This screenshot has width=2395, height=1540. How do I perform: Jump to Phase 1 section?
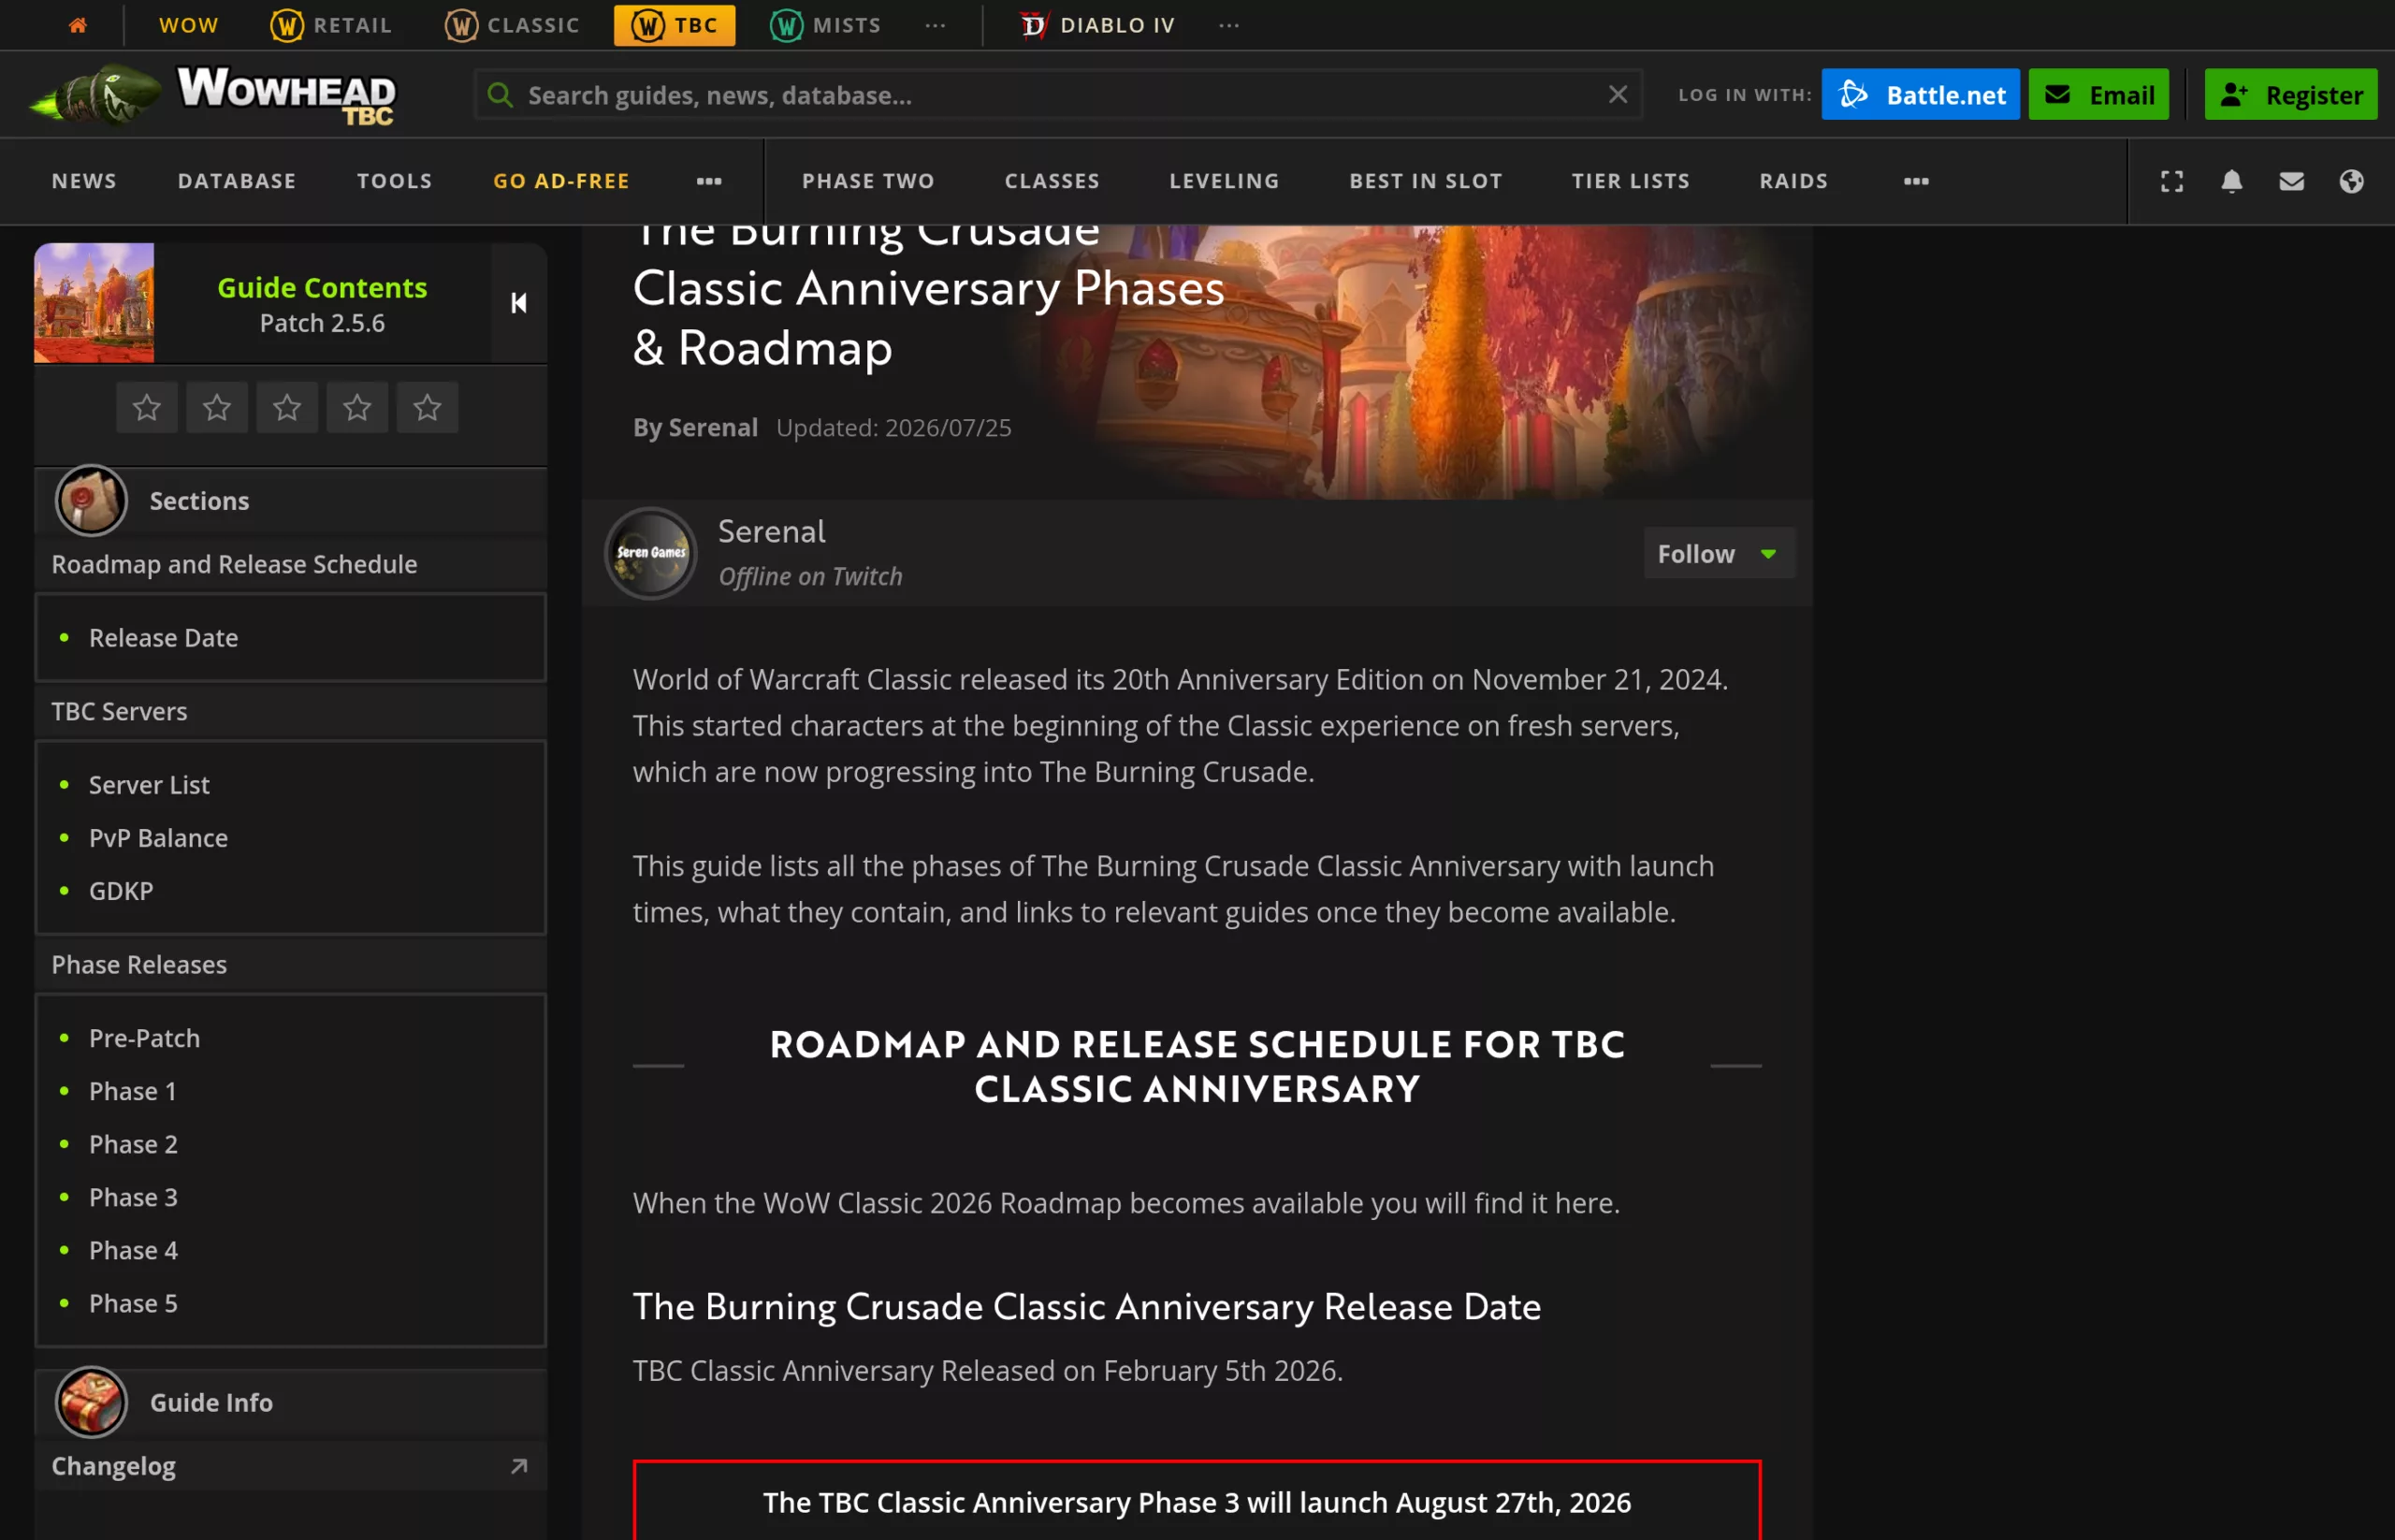coord(133,1091)
